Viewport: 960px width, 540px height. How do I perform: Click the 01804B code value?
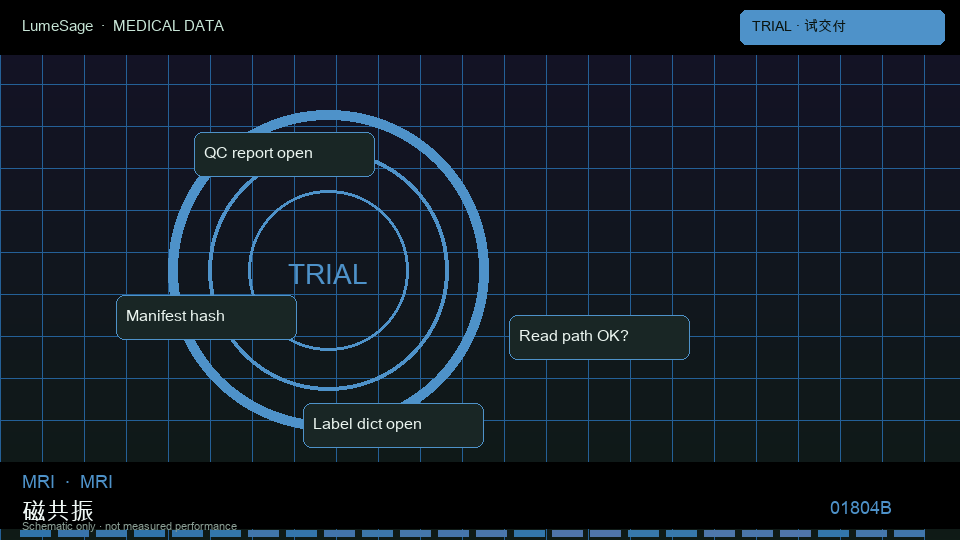(x=860, y=508)
